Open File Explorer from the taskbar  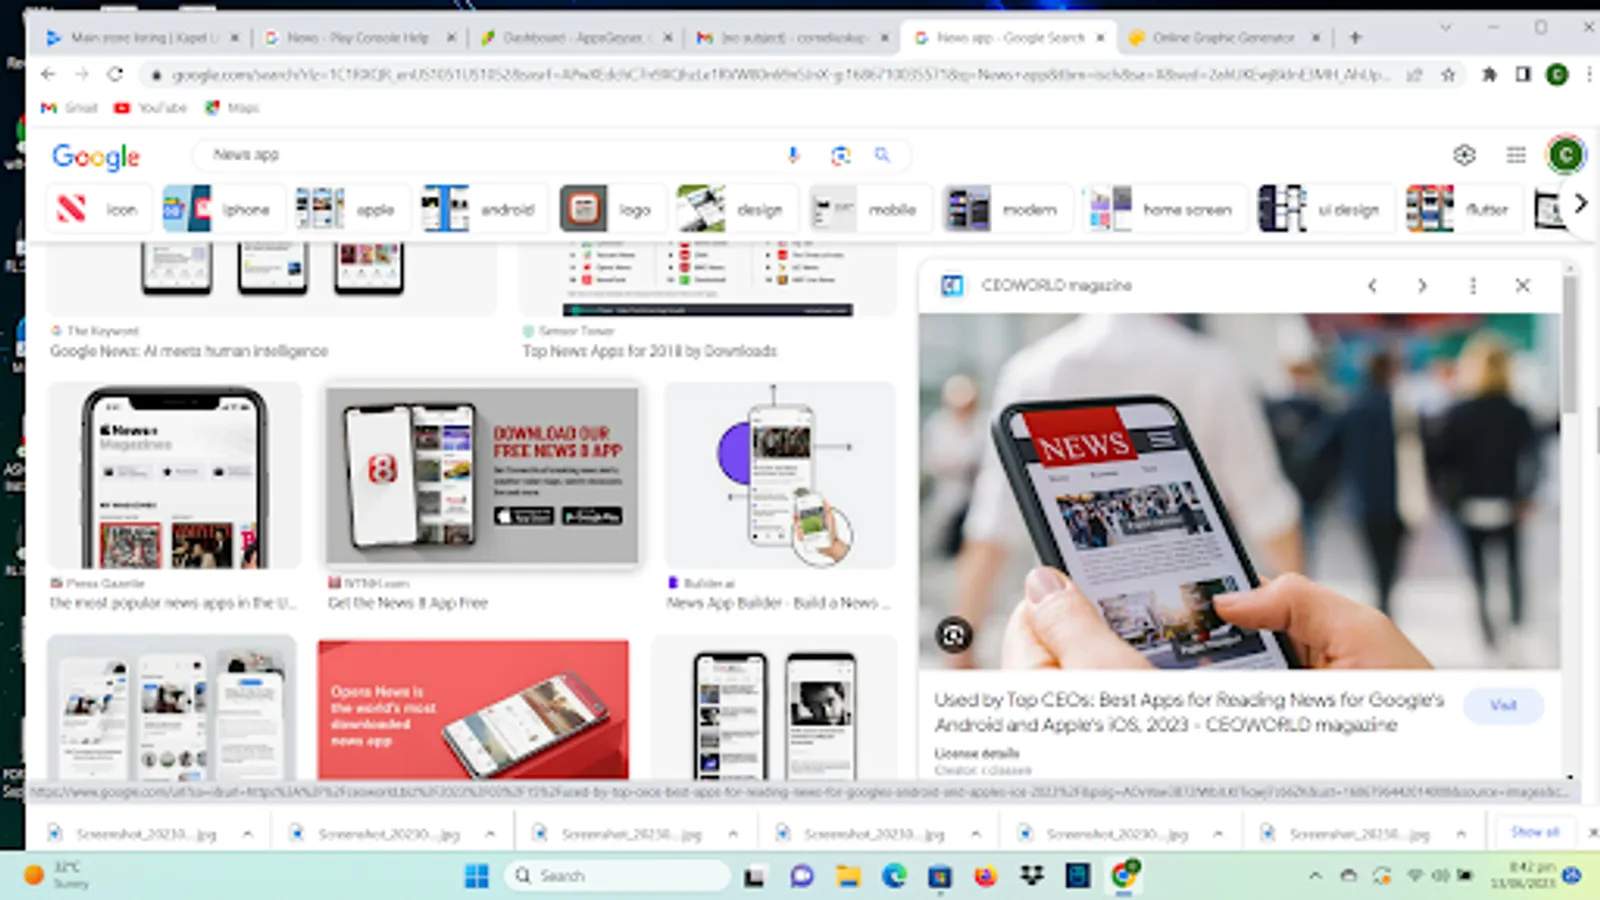848,876
